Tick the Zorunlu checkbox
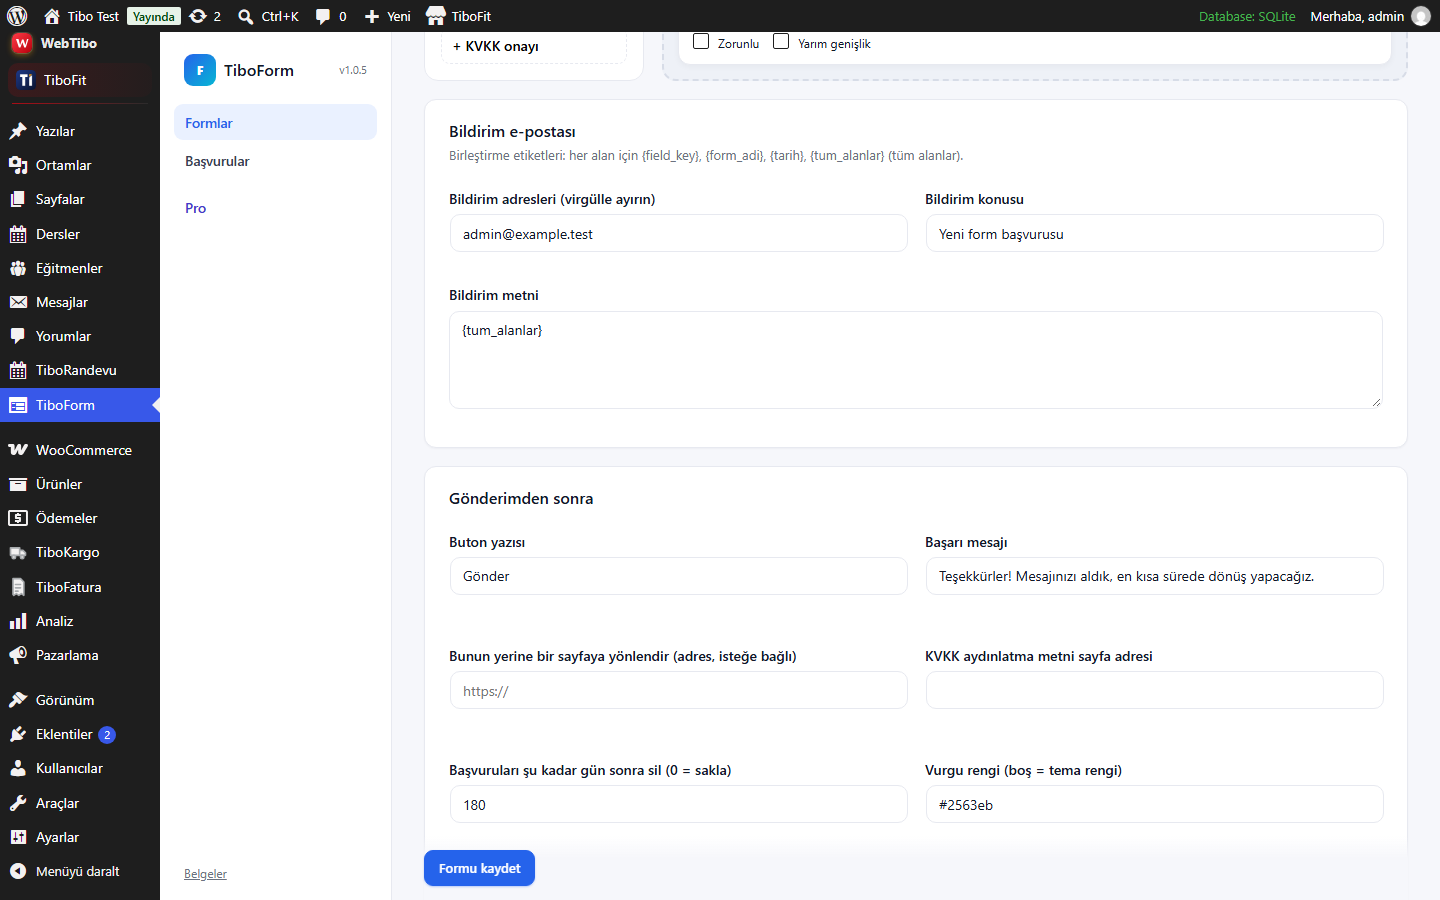Viewport: 1440px width, 900px height. tap(701, 41)
